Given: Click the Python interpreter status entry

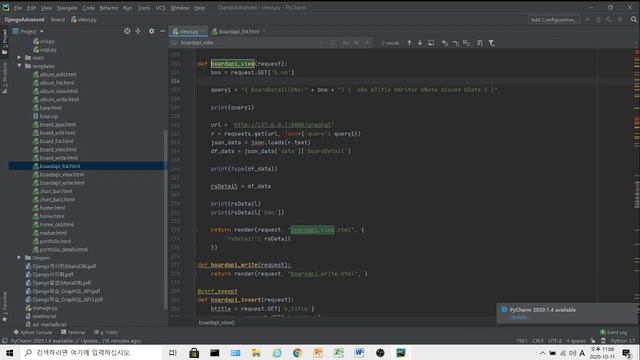Looking at the screenshot, I should point(623,340).
